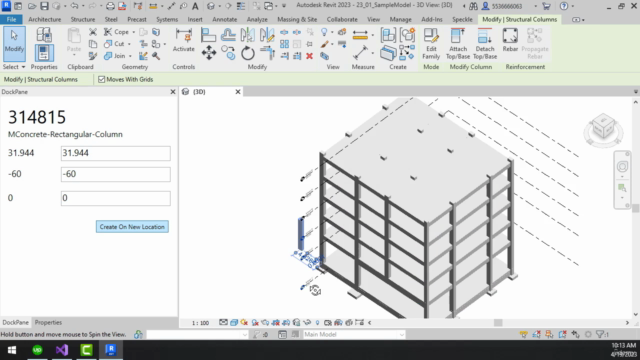
Task: Click the Print icon in quick access toolbar
Action: (x=110, y=6)
